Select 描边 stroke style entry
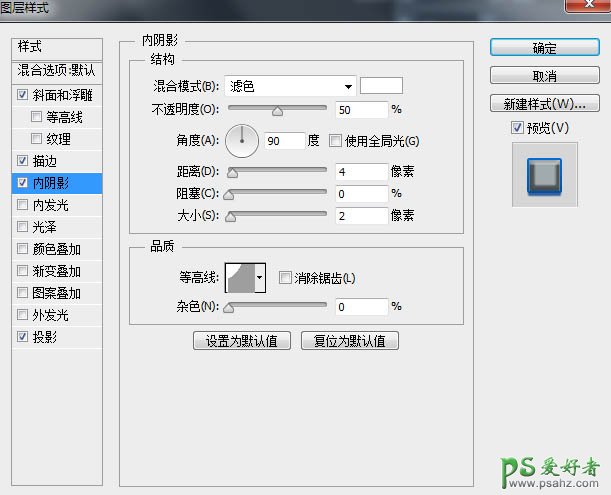The height and width of the screenshot is (495, 611). (46, 161)
